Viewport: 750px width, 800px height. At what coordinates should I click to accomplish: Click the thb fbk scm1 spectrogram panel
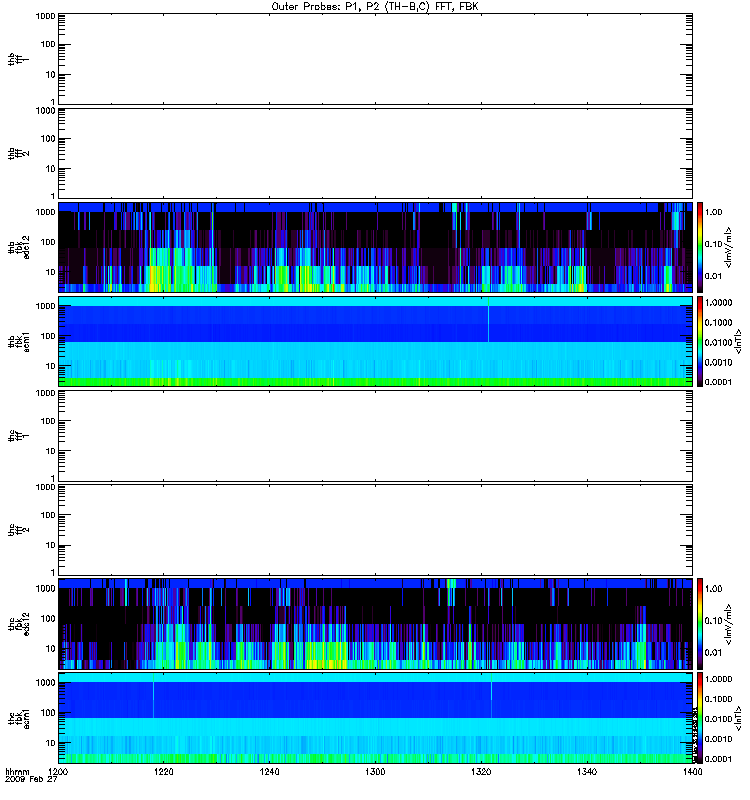point(376,341)
